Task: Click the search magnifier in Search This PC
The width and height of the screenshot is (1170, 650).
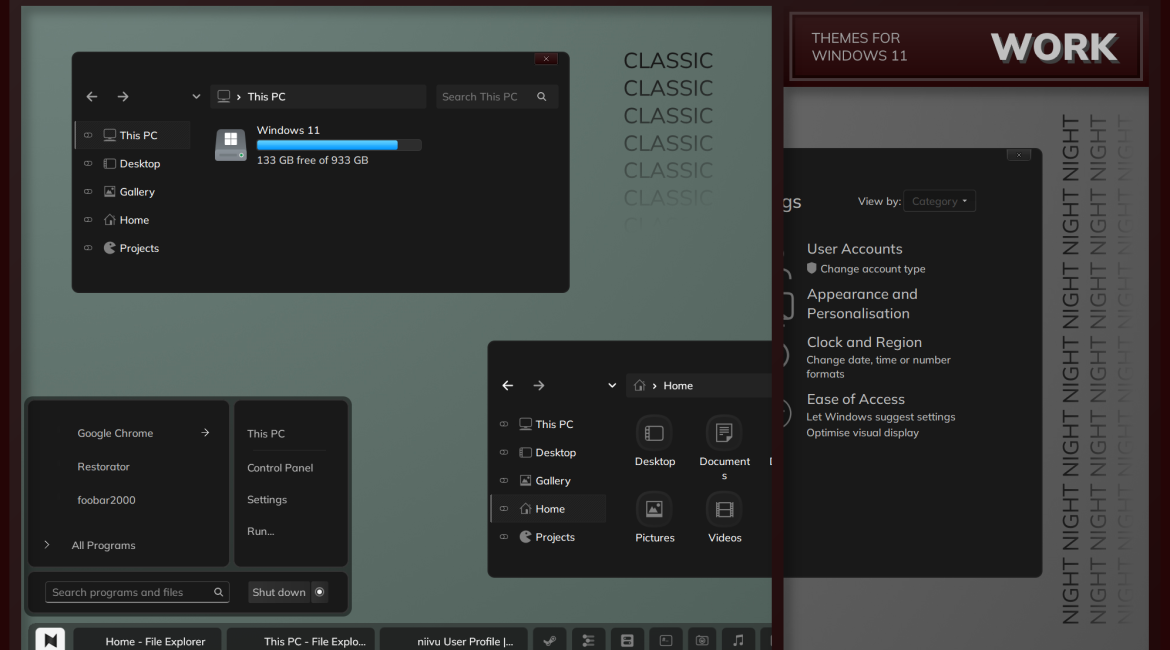Action: [542, 97]
